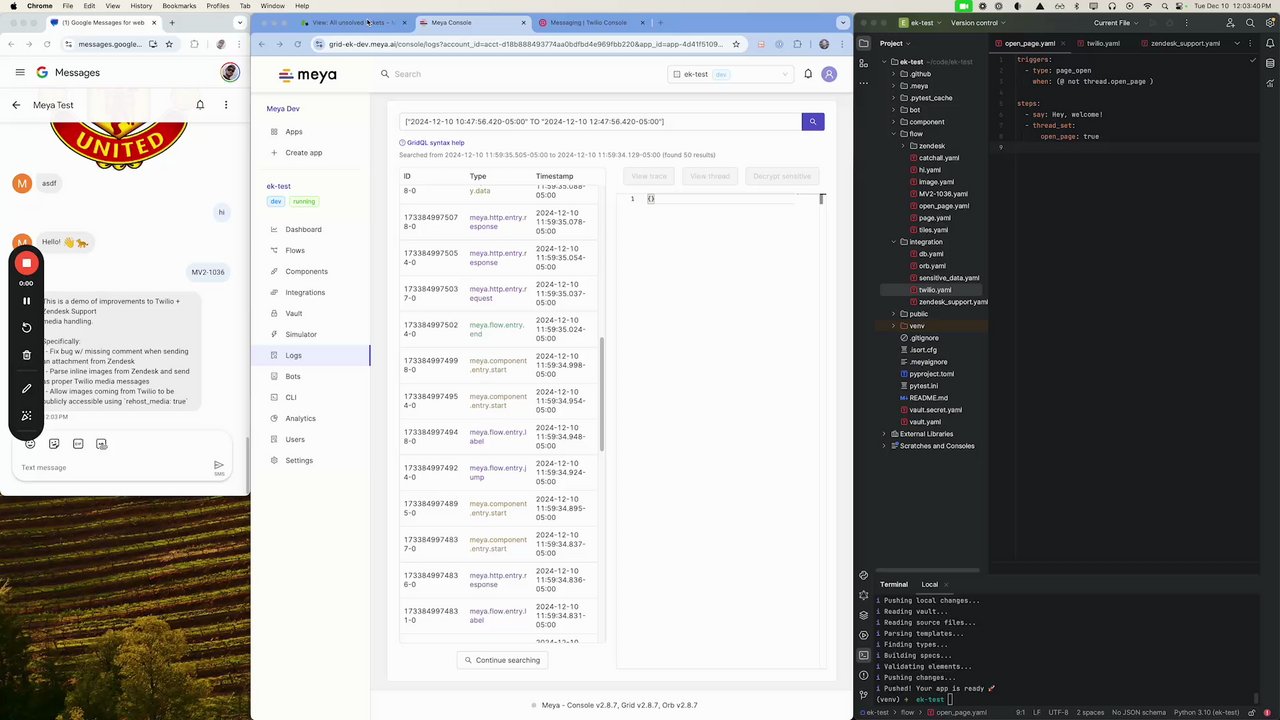Toggle the Meya Test conversation notification bell
1280x720 pixels.
tap(200, 105)
